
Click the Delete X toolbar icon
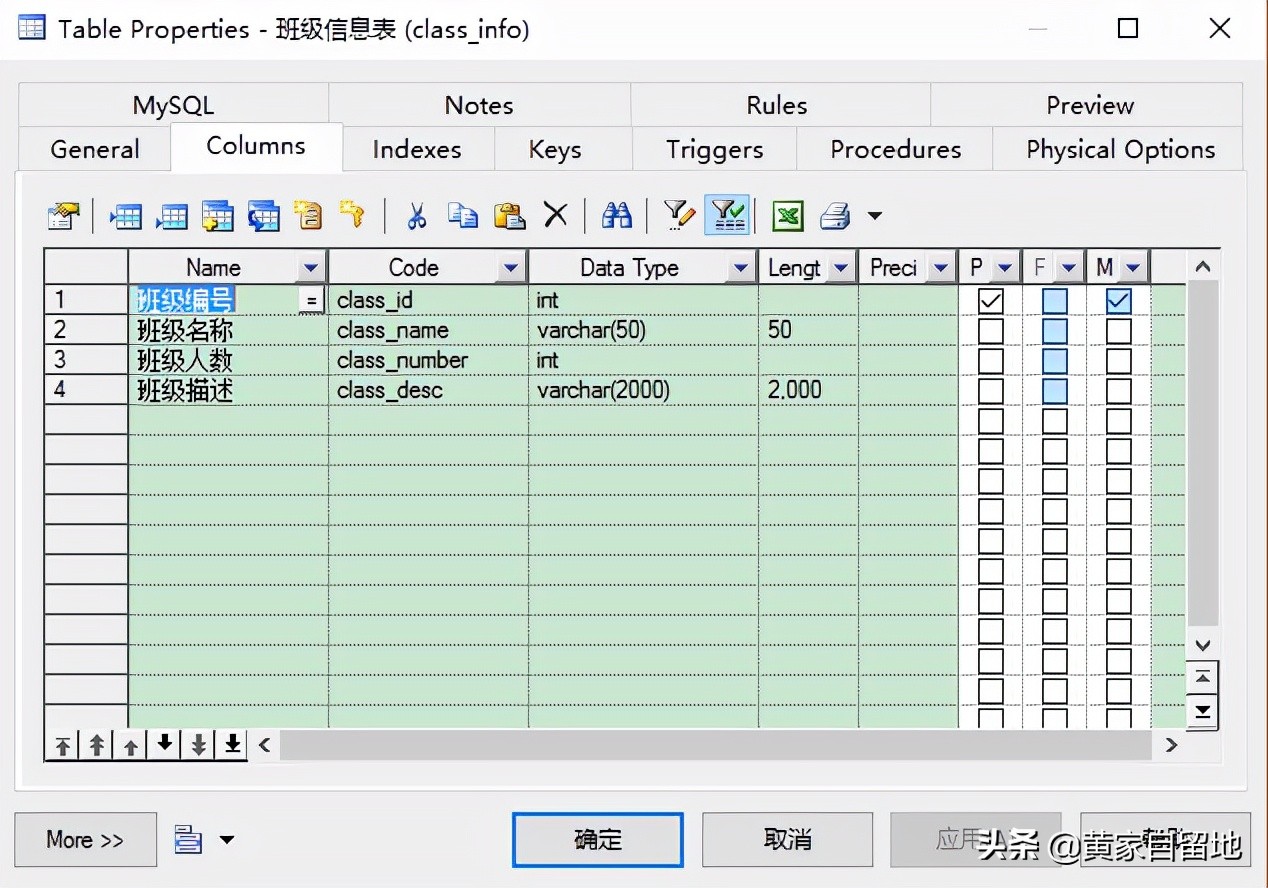point(555,215)
